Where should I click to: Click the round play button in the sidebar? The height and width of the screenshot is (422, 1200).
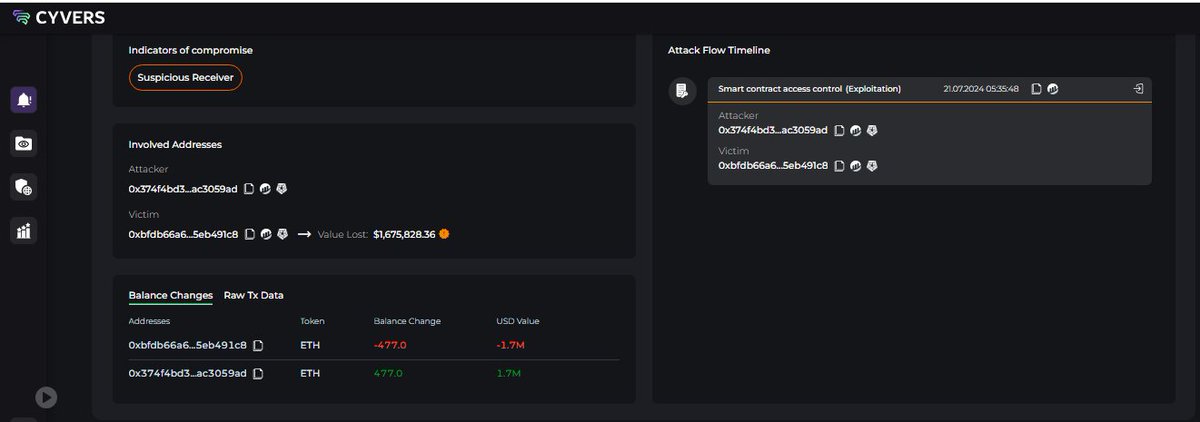pos(45,397)
